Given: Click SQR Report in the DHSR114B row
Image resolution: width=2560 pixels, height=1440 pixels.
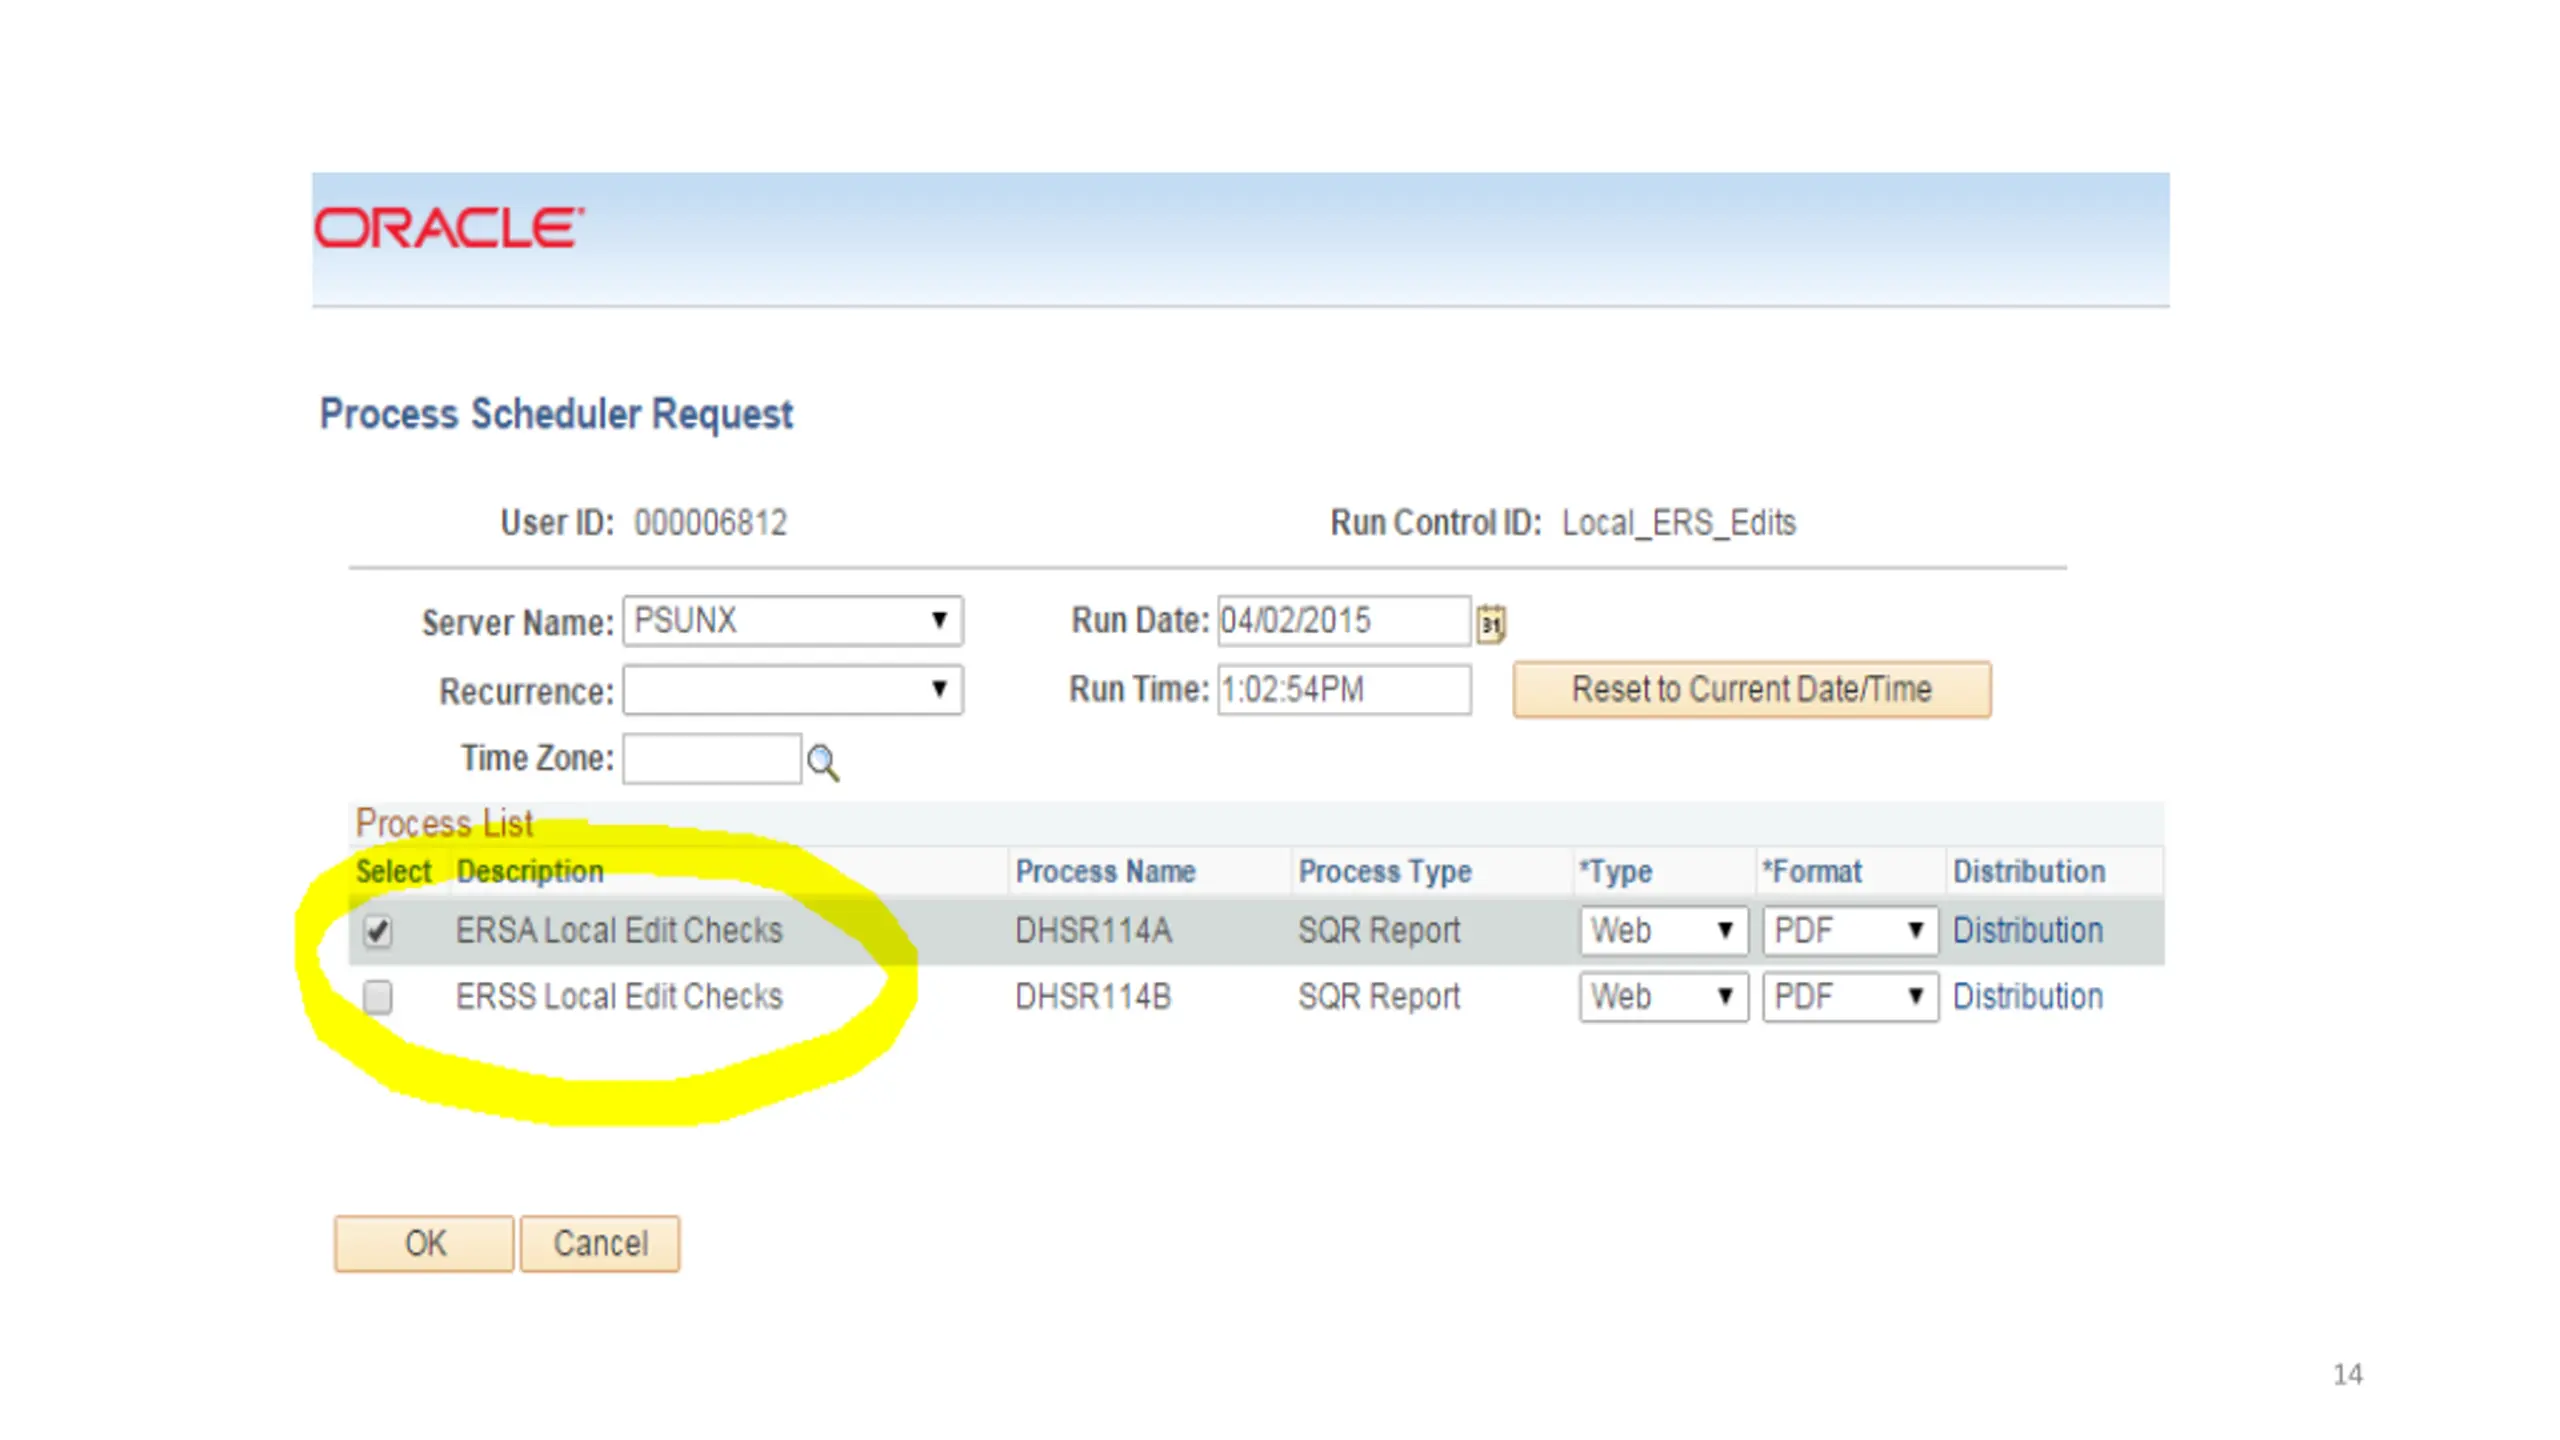Looking at the screenshot, I should pyautogui.click(x=1379, y=997).
